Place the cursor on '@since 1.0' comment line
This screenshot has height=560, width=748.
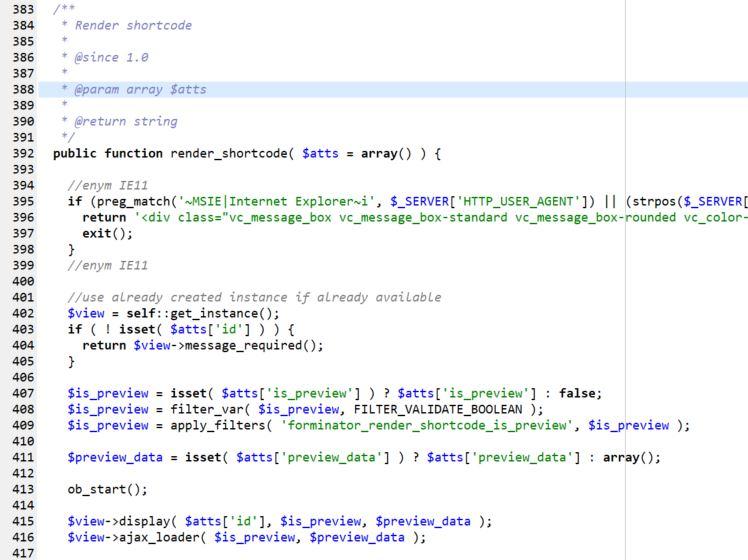(x=111, y=57)
